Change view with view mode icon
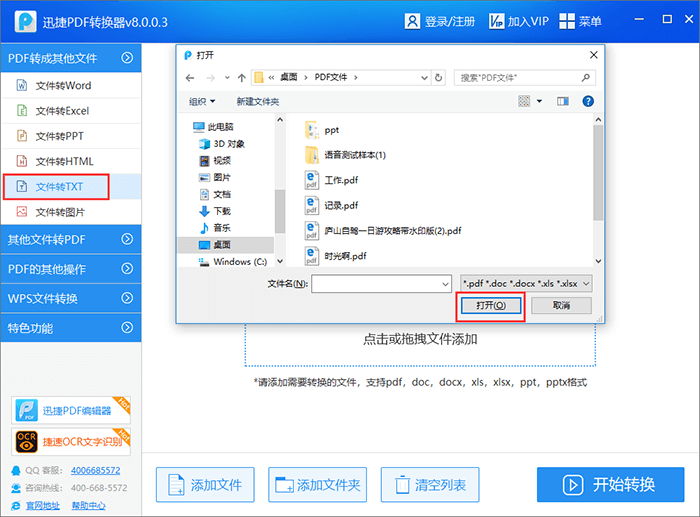700x517 pixels. [524, 101]
